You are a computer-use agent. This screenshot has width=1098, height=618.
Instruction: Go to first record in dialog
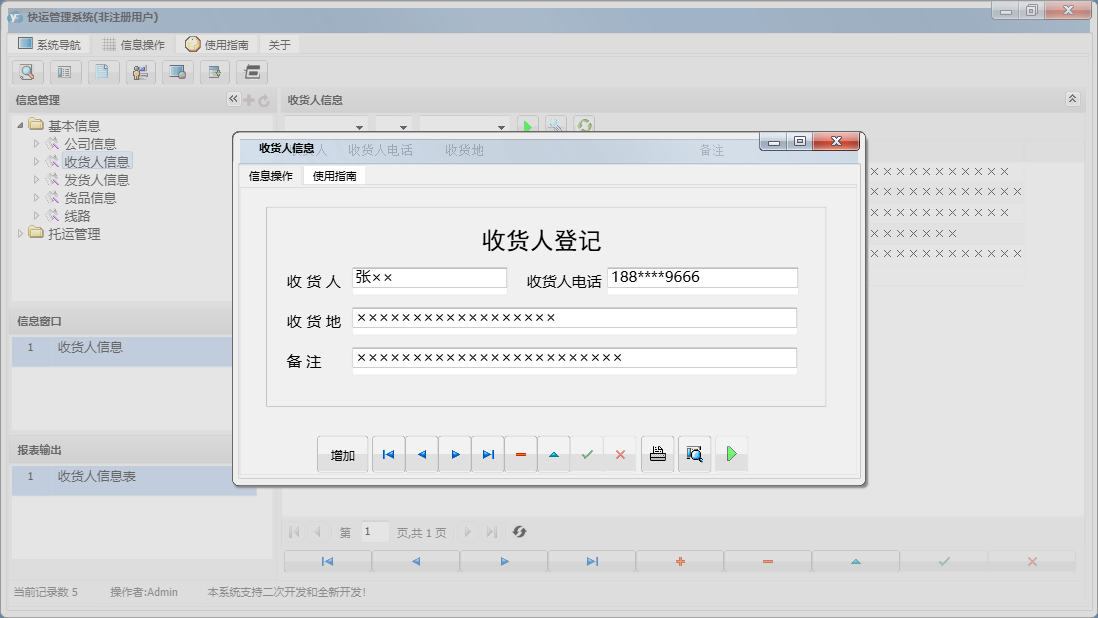388,454
